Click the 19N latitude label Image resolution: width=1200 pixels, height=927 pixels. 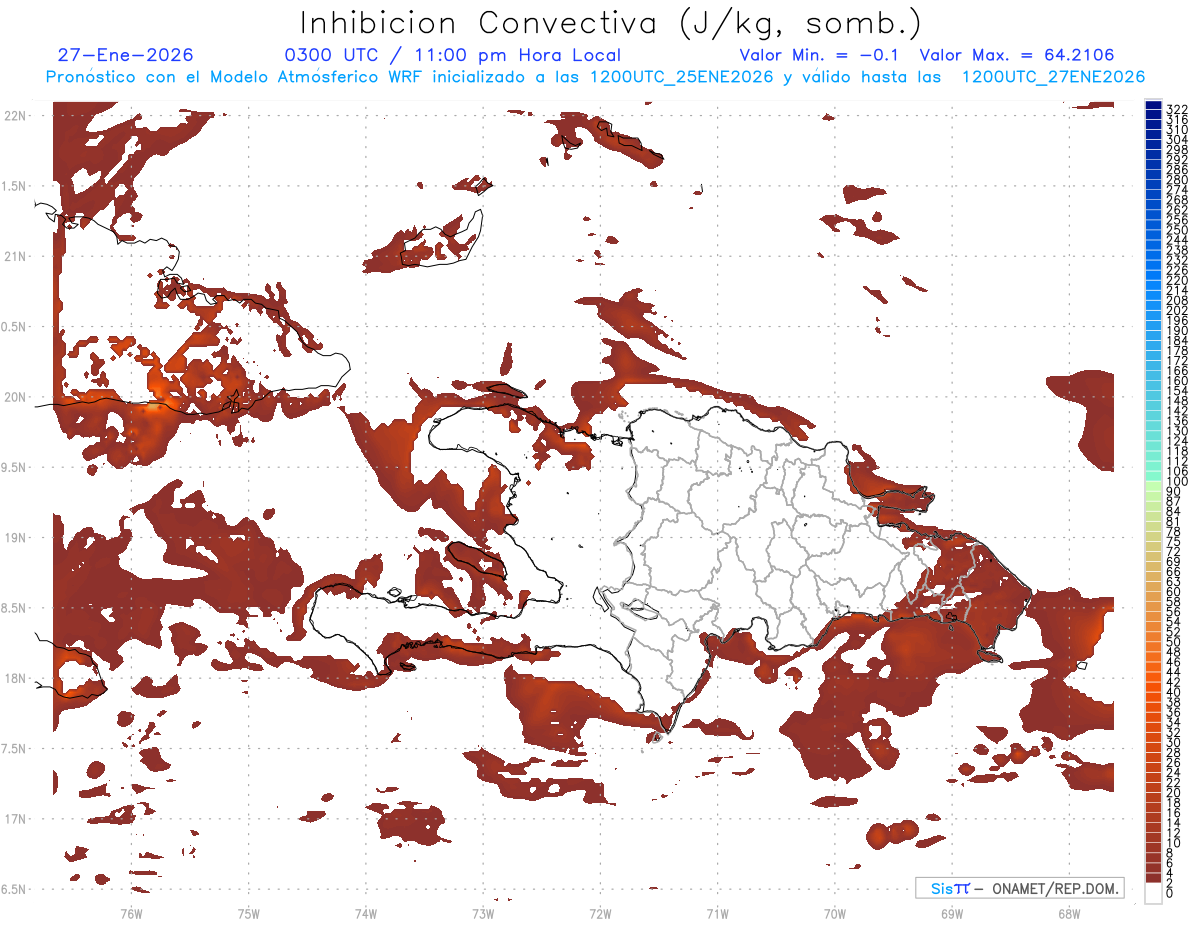(x=15, y=538)
